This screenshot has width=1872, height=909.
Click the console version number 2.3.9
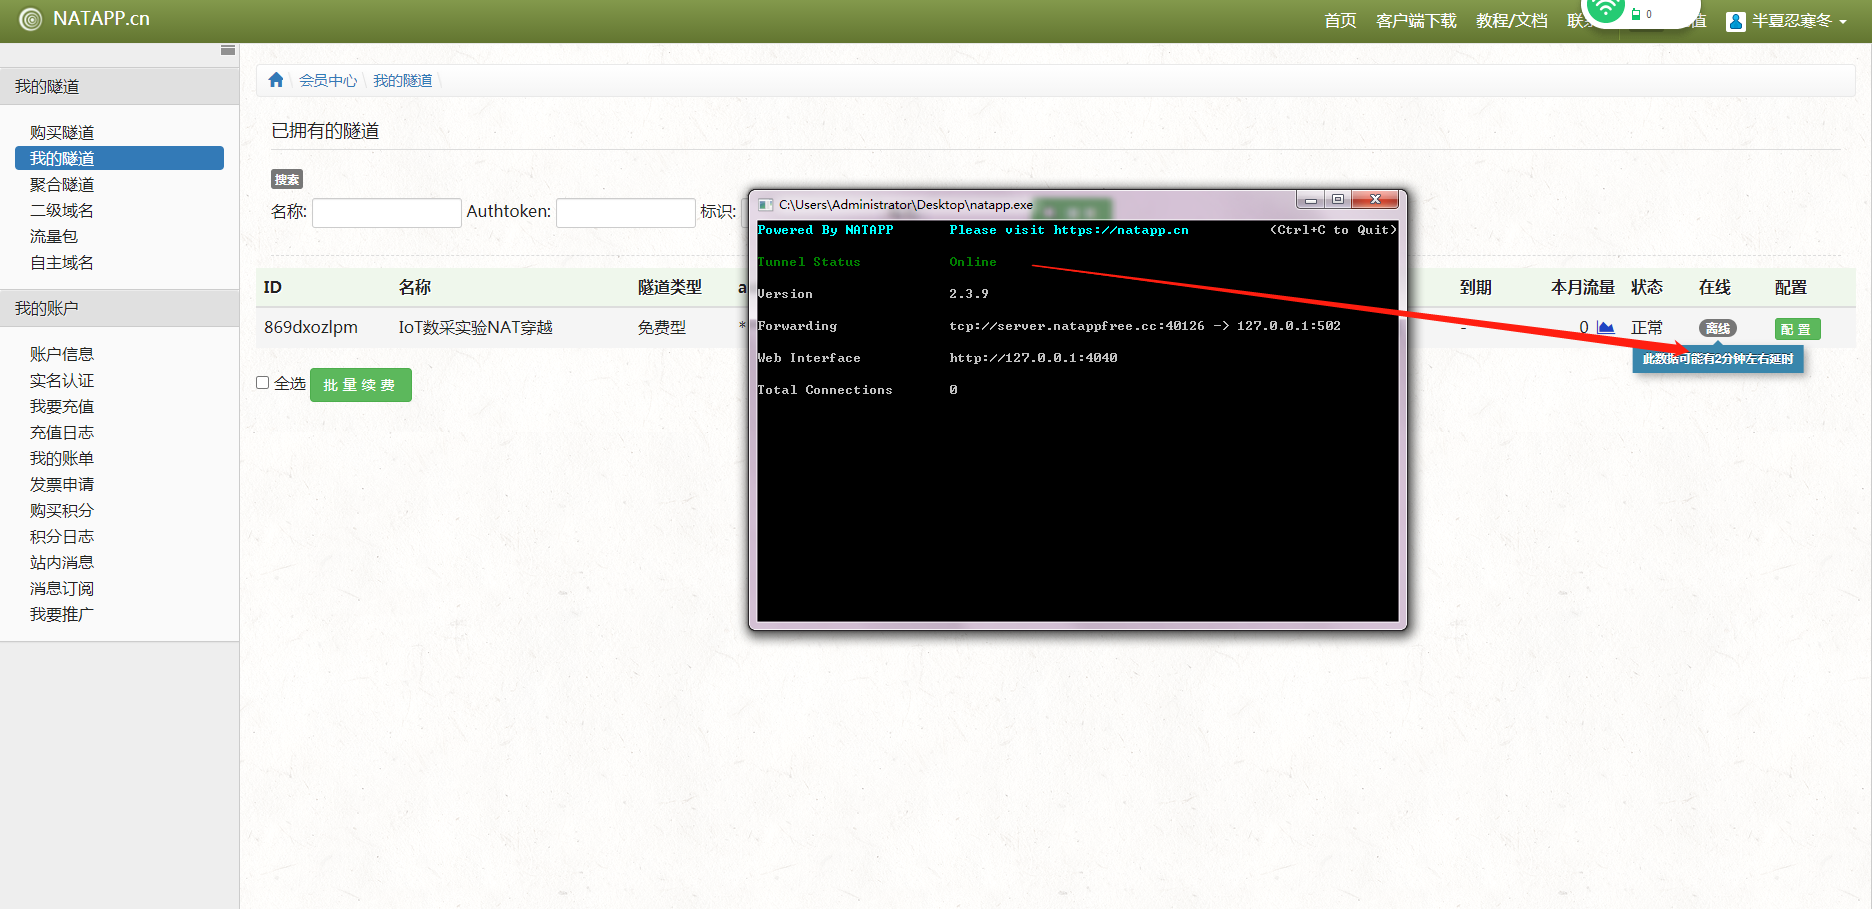point(969,294)
